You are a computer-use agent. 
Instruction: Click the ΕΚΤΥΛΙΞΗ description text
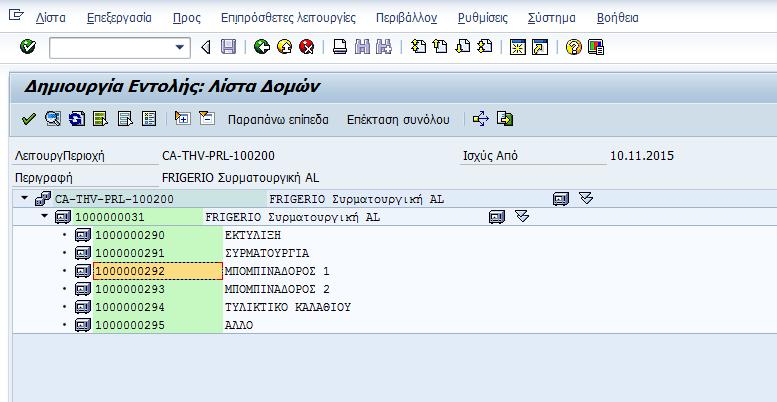pos(253,235)
